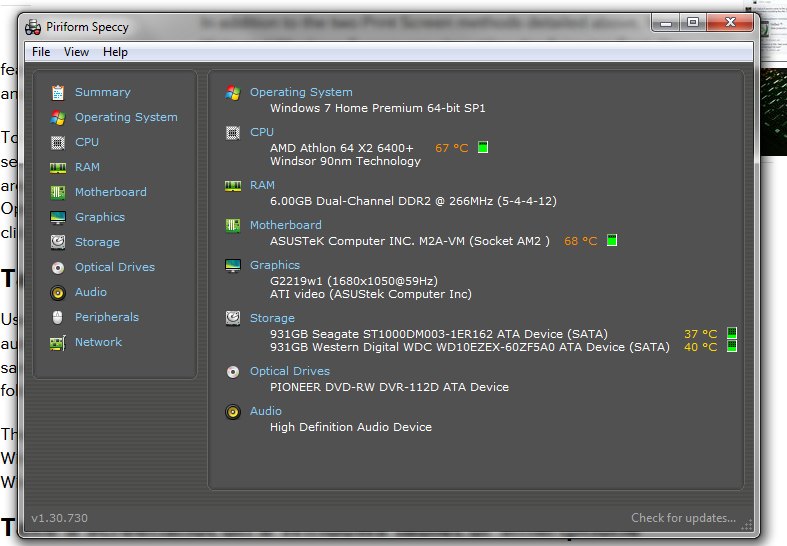Click the Motherboard icon in sidebar

[x=58, y=192]
